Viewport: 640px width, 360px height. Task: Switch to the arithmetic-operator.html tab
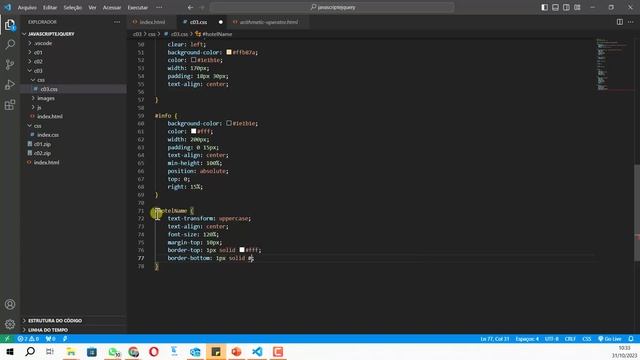268,22
